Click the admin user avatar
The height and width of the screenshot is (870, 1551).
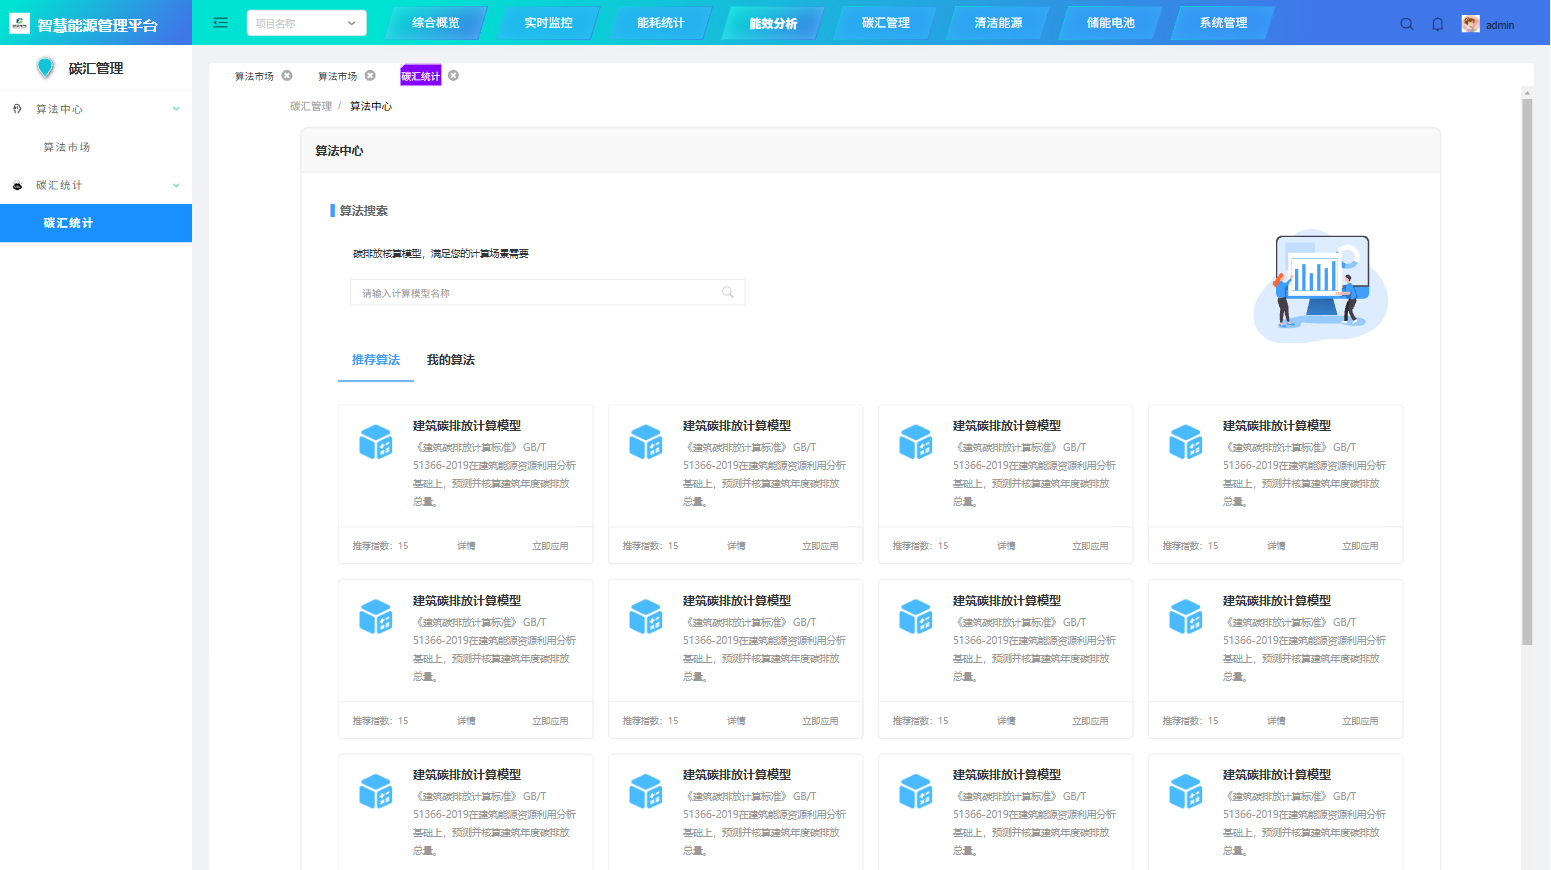(x=1470, y=24)
